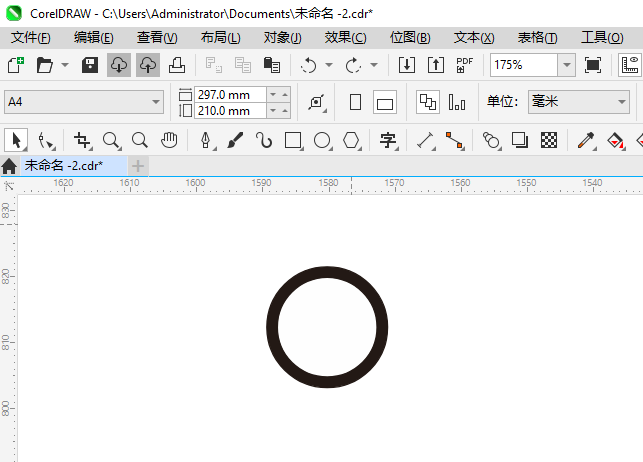Publish to PDF icon
The height and width of the screenshot is (462, 643).
click(465, 65)
